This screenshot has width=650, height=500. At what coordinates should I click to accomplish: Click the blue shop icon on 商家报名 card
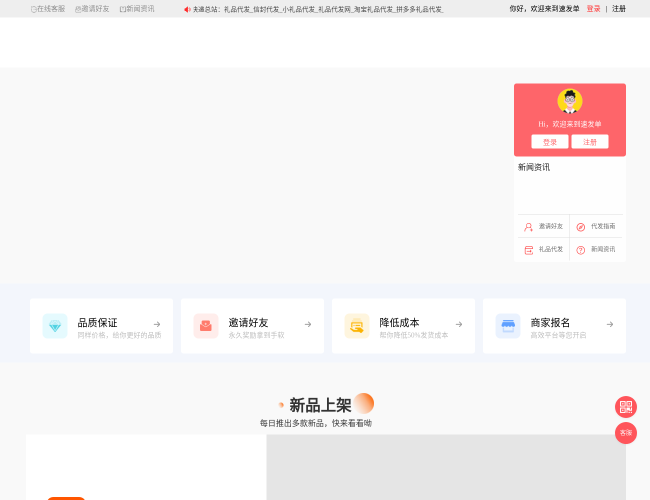point(508,326)
